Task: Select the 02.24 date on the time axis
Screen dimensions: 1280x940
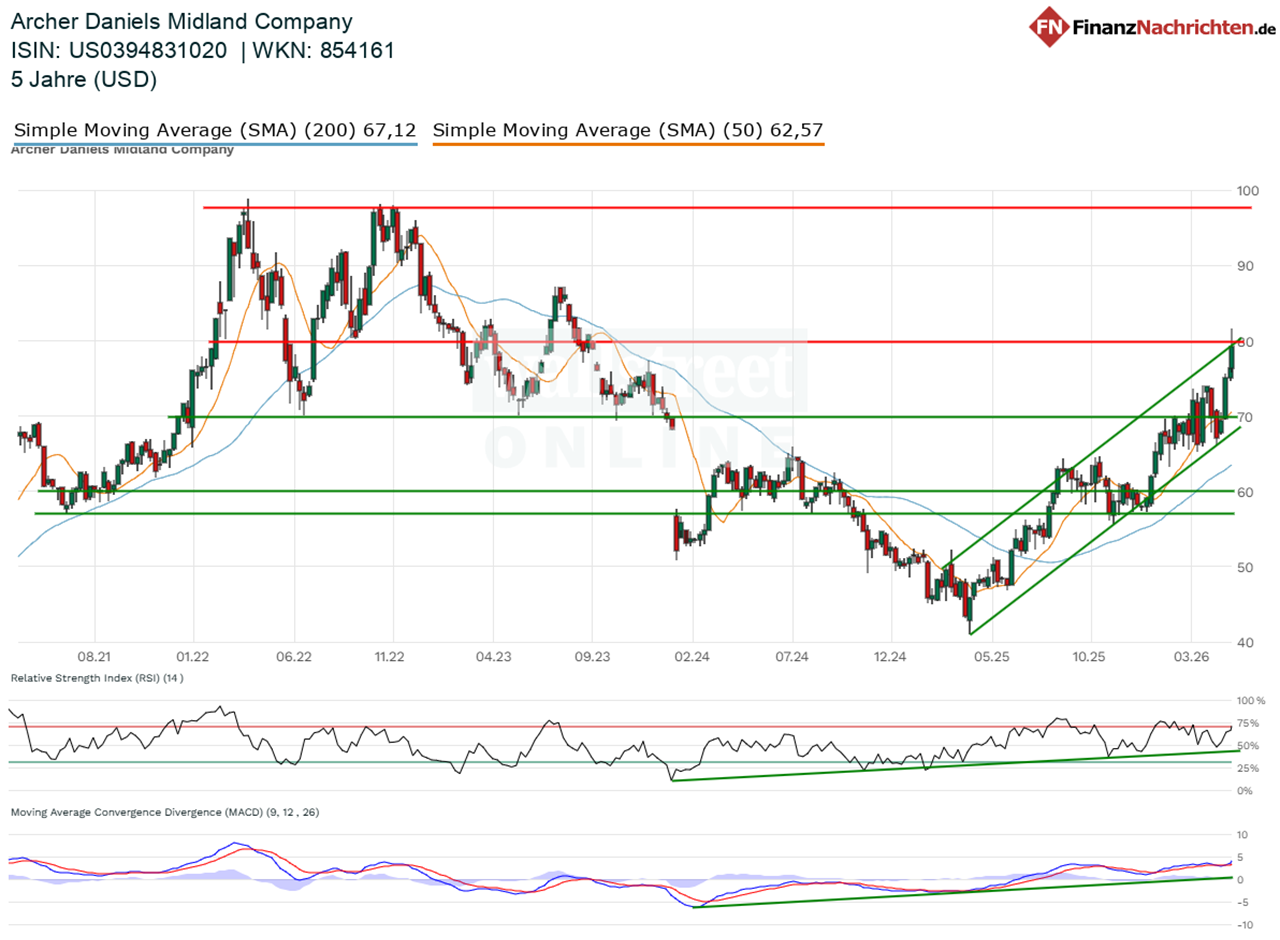Action: pyautogui.click(x=691, y=657)
